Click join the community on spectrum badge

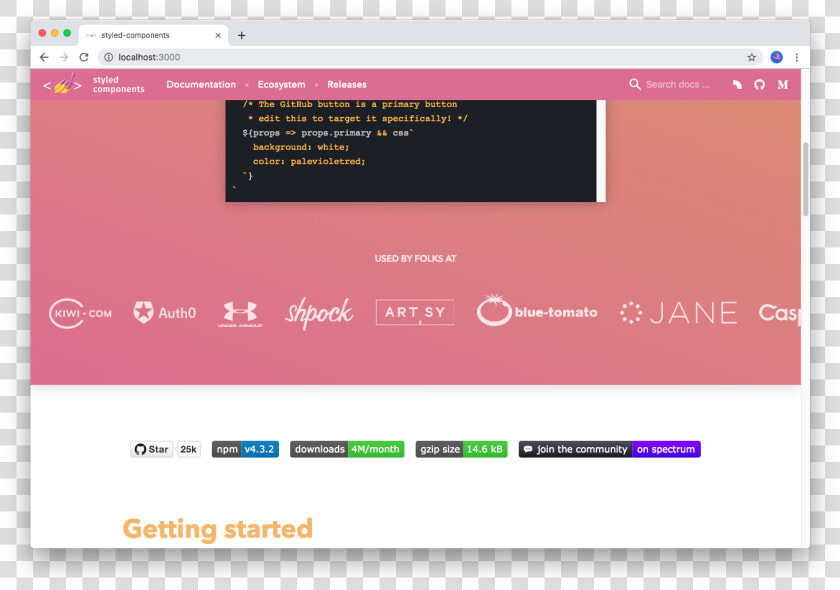(610, 449)
